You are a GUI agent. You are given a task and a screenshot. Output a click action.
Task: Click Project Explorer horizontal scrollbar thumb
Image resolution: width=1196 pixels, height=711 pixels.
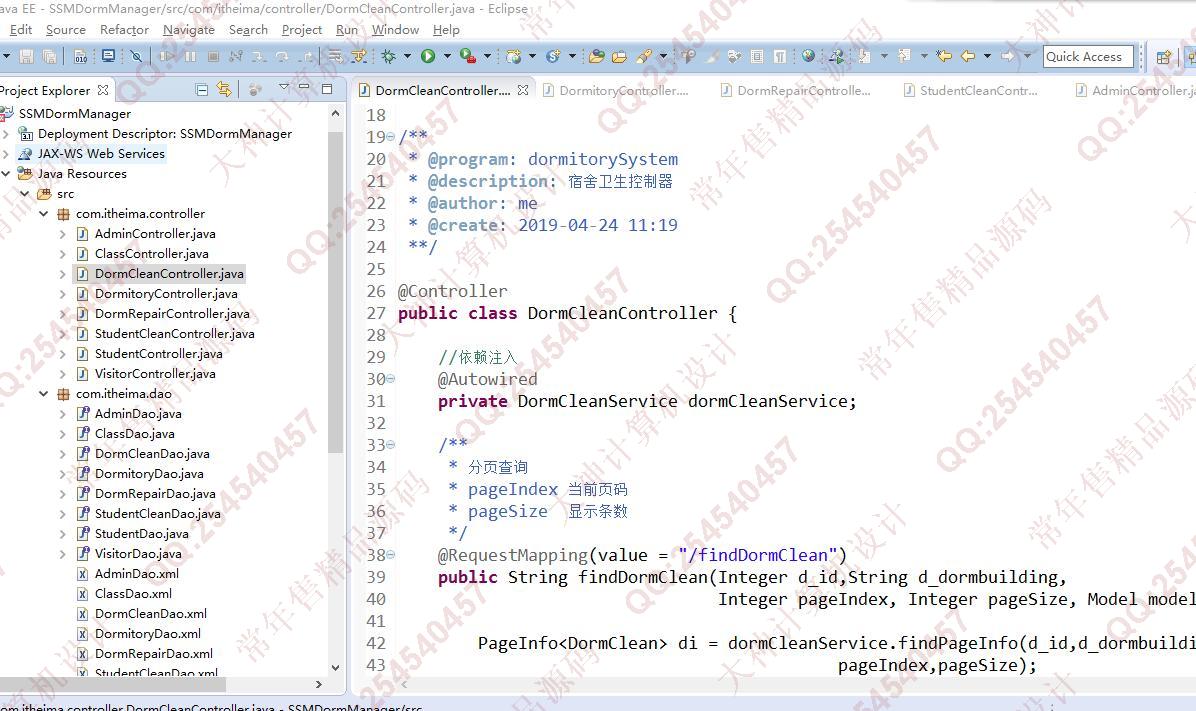coord(113,684)
